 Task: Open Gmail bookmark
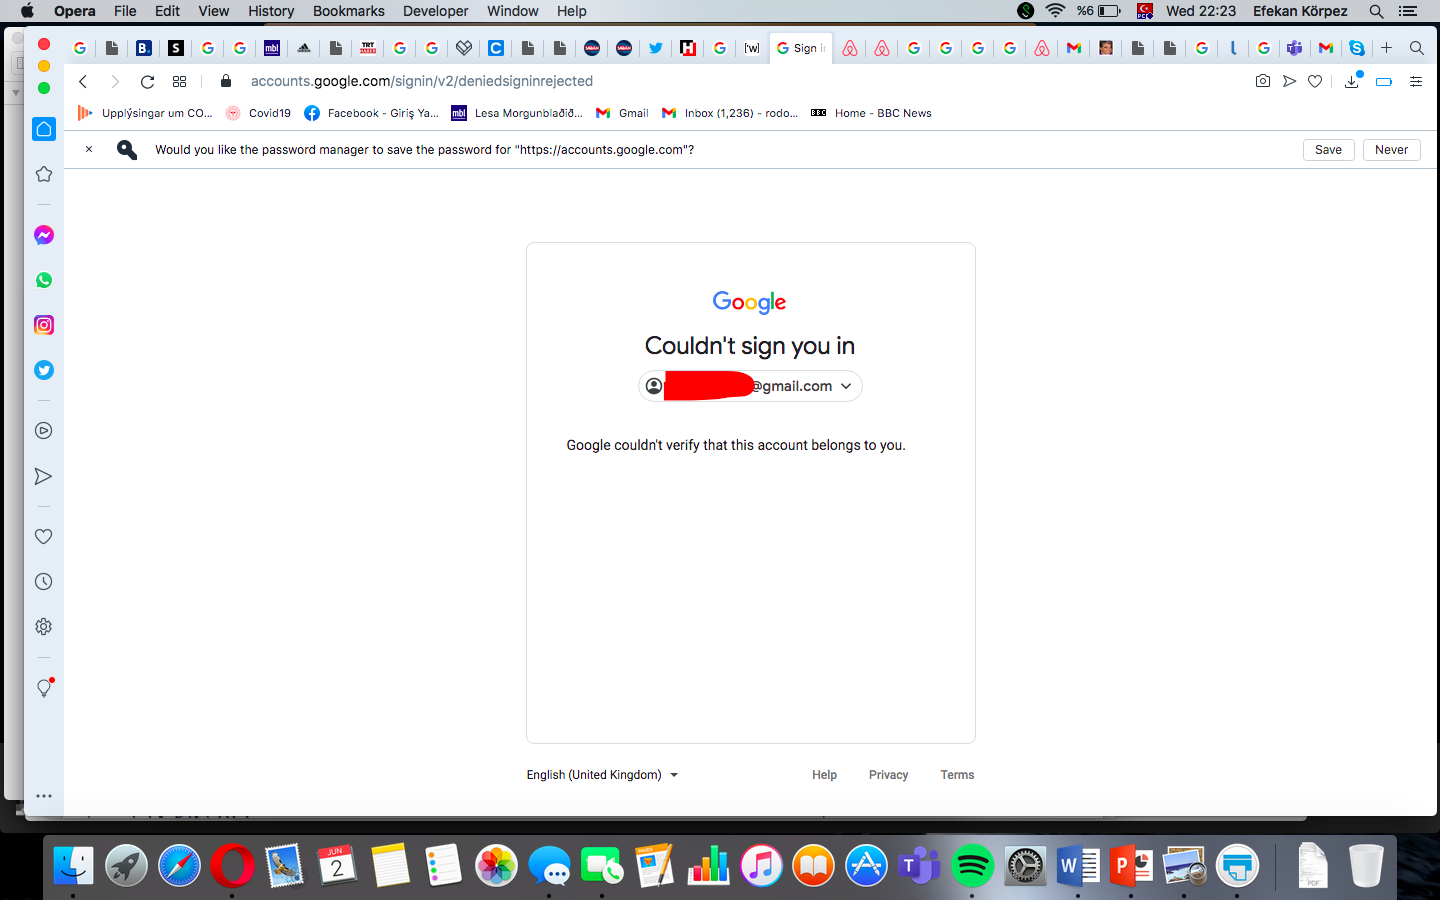click(622, 113)
